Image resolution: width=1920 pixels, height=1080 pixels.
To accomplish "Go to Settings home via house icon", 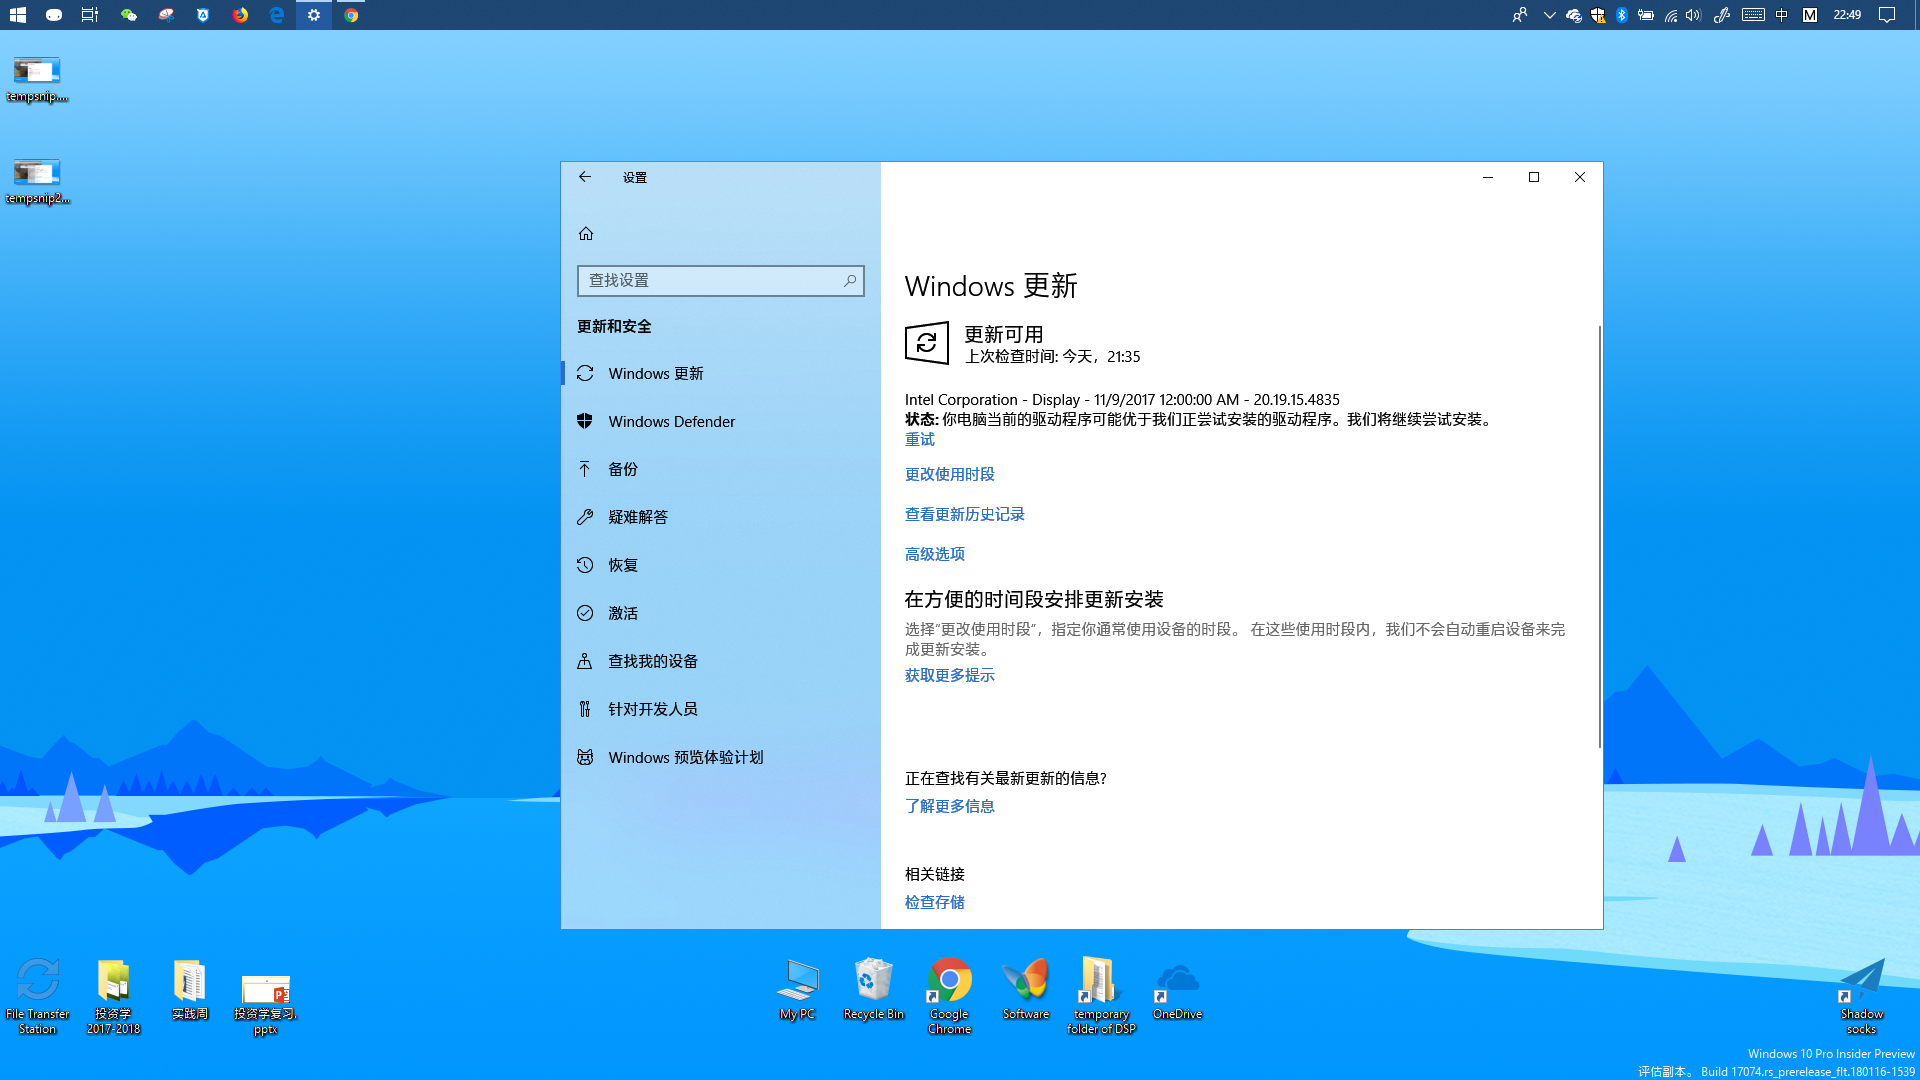I will [x=586, y=233].
